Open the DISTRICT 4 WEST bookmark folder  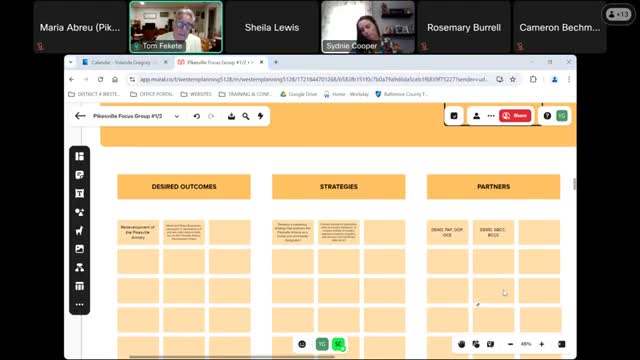coord(94,94)
